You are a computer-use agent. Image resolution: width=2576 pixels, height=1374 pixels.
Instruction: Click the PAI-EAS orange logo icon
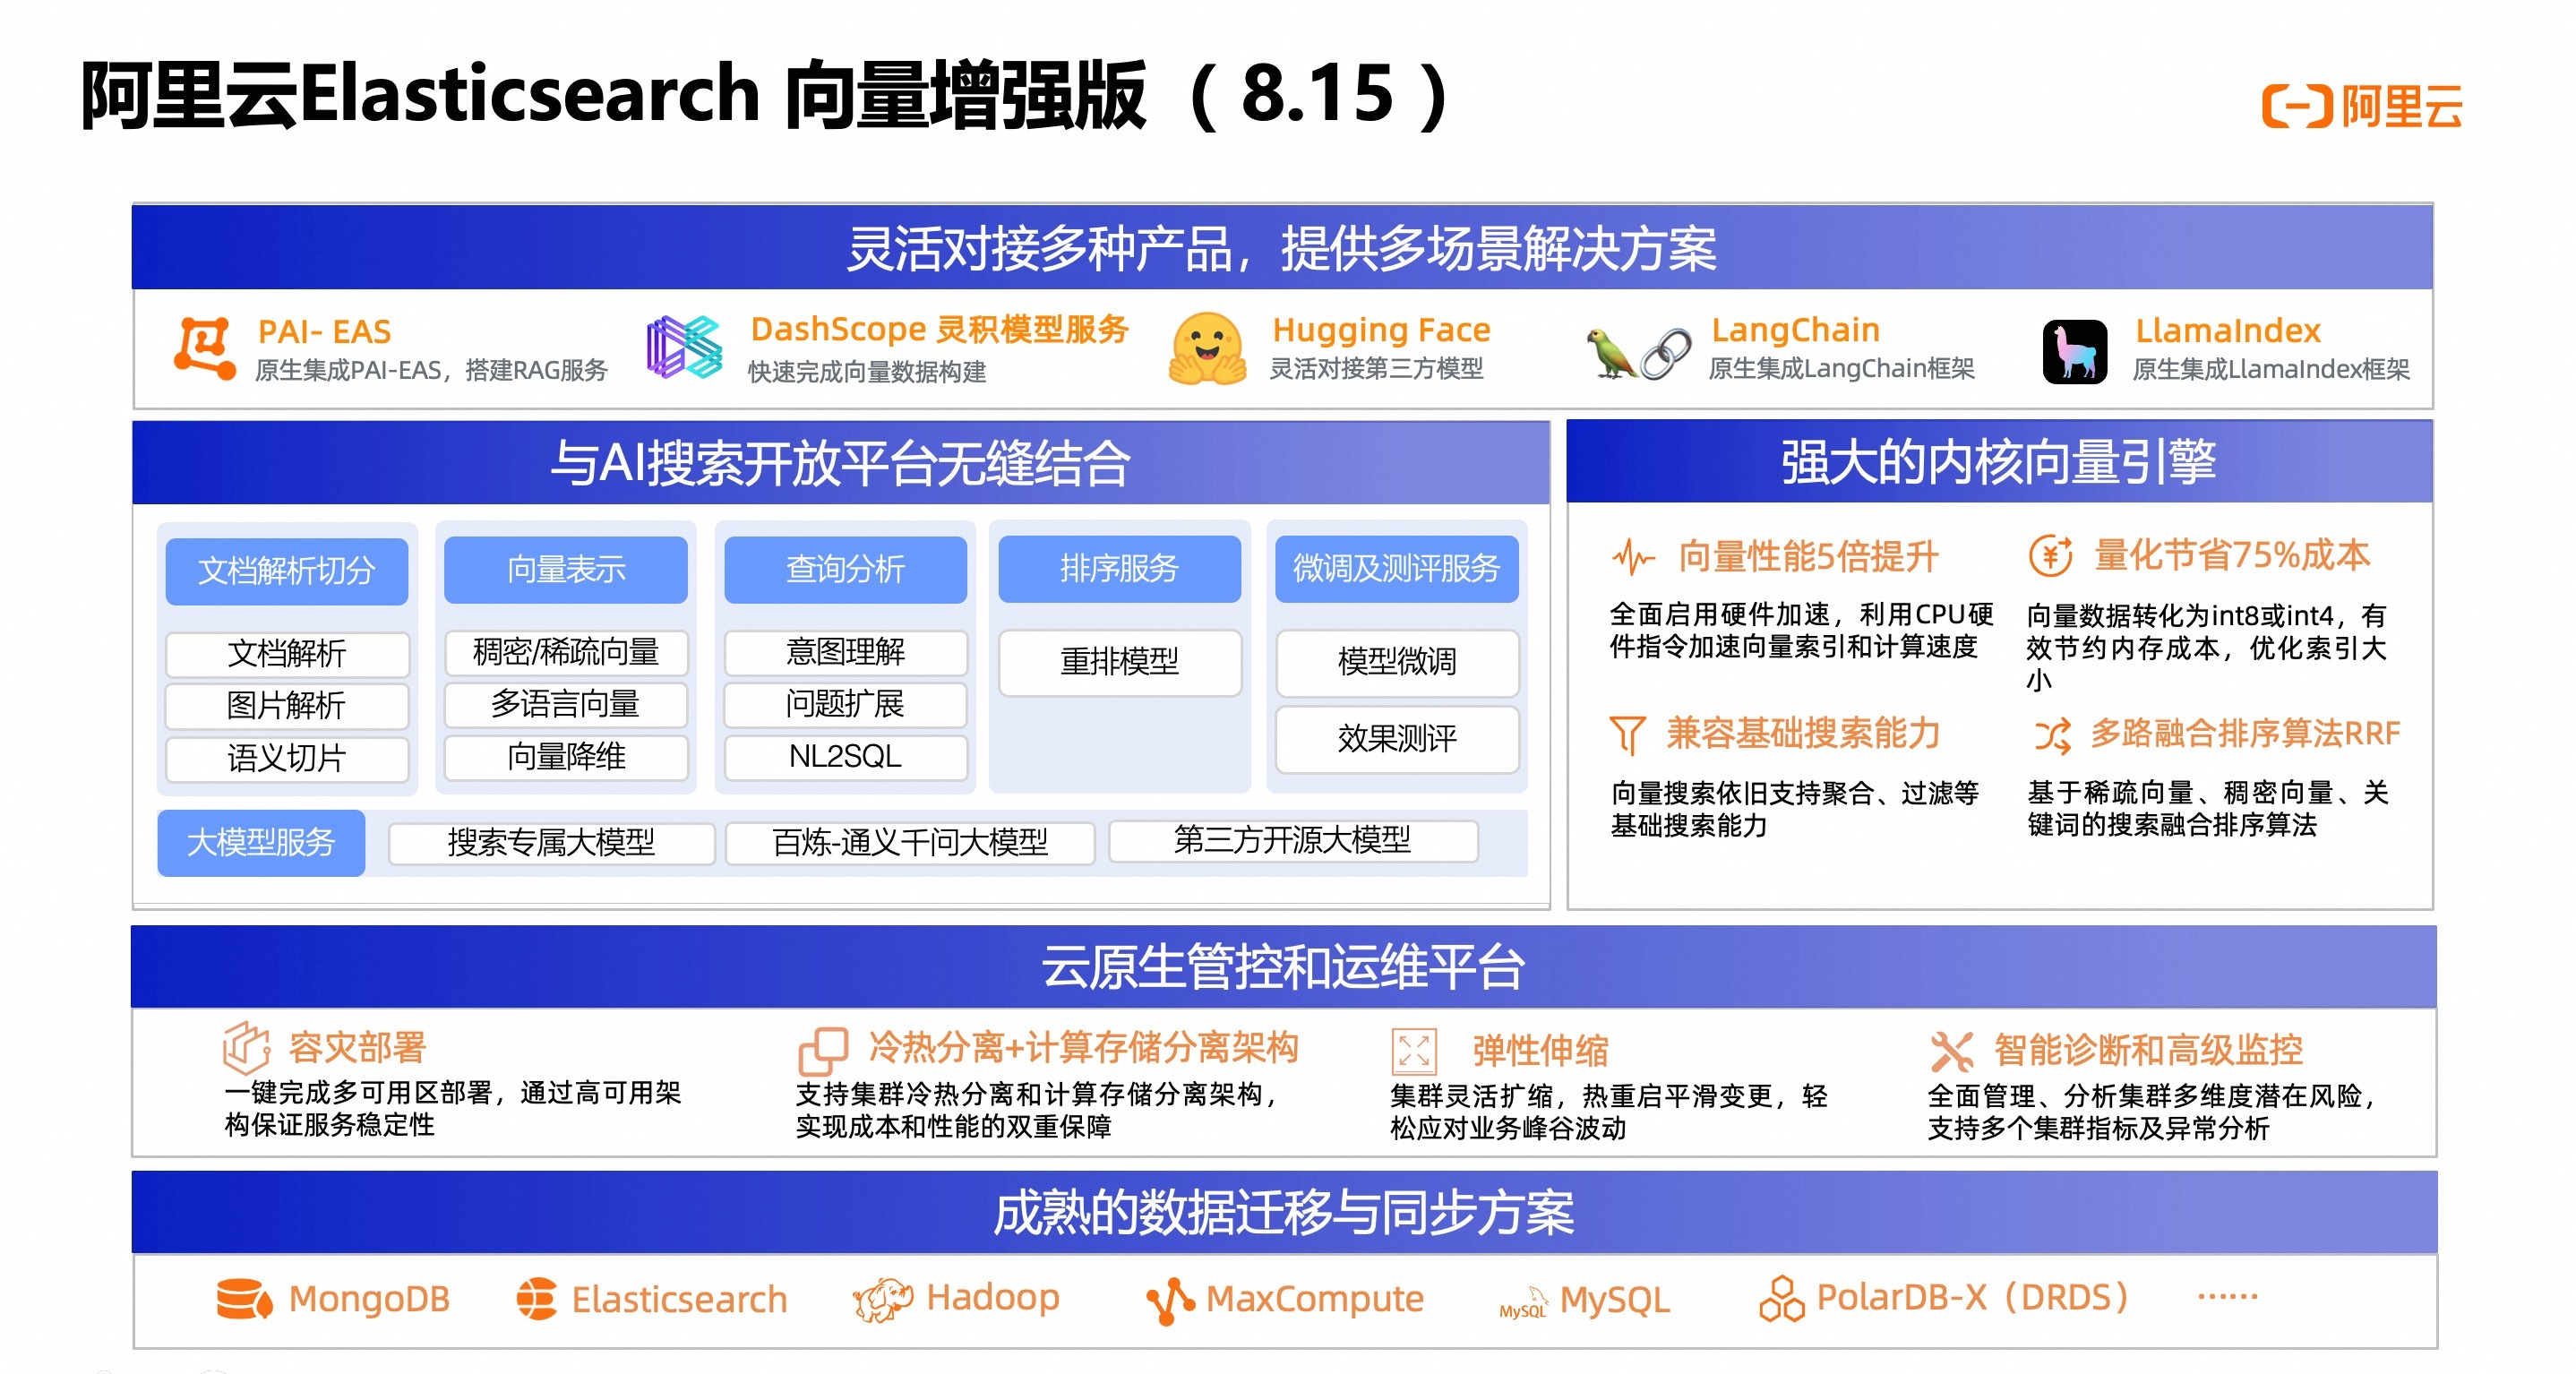(205, 348)
